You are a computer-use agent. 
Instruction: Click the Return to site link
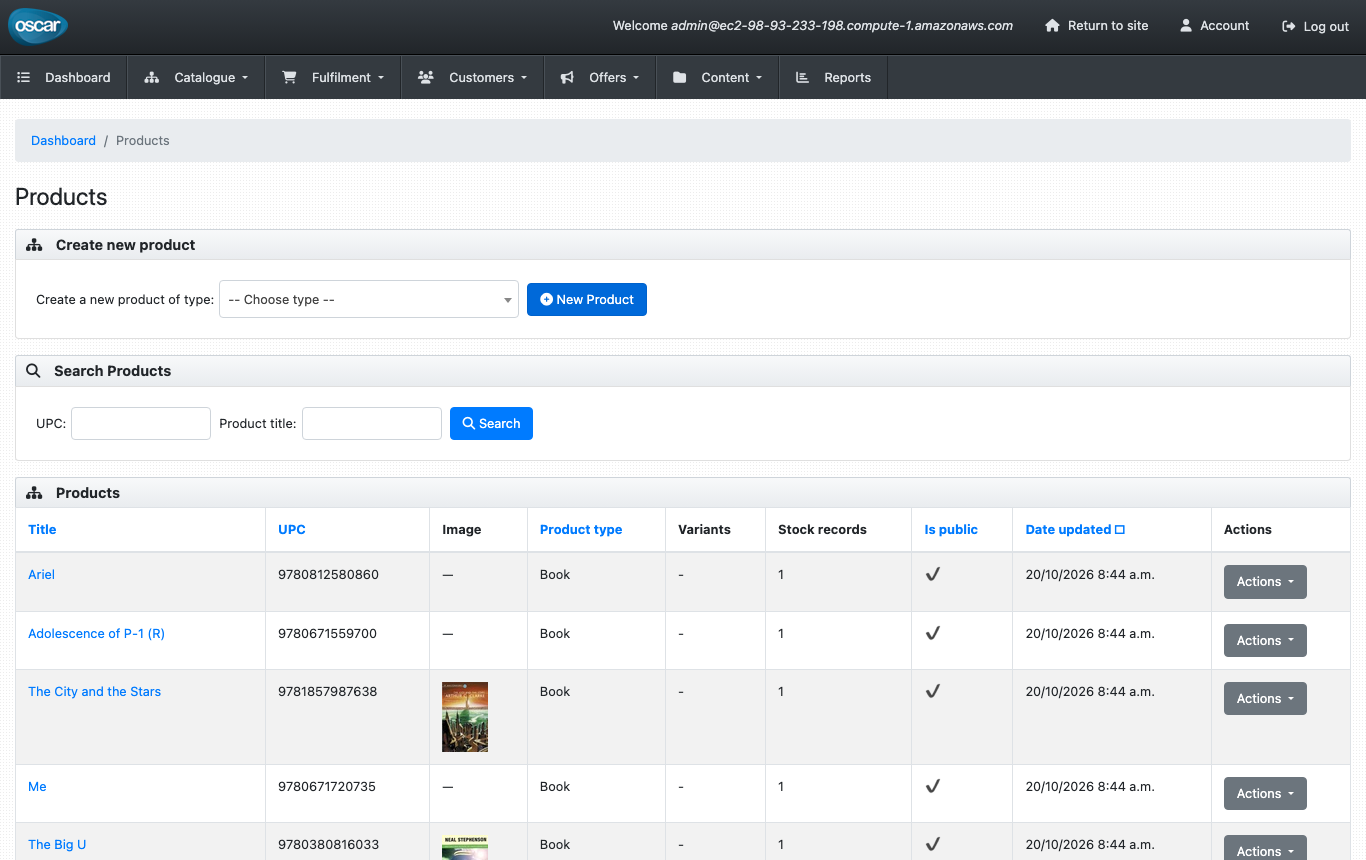click(1097, 26)
